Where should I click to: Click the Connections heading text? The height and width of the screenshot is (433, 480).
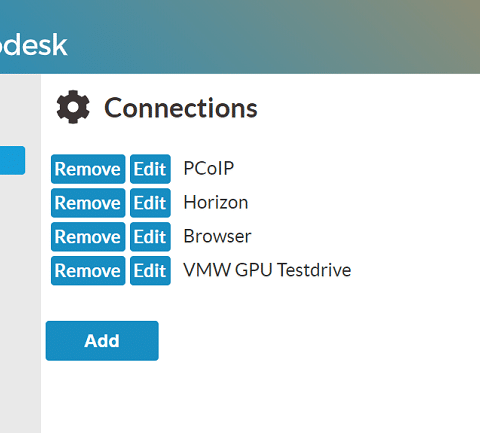(x=181, y=108)
